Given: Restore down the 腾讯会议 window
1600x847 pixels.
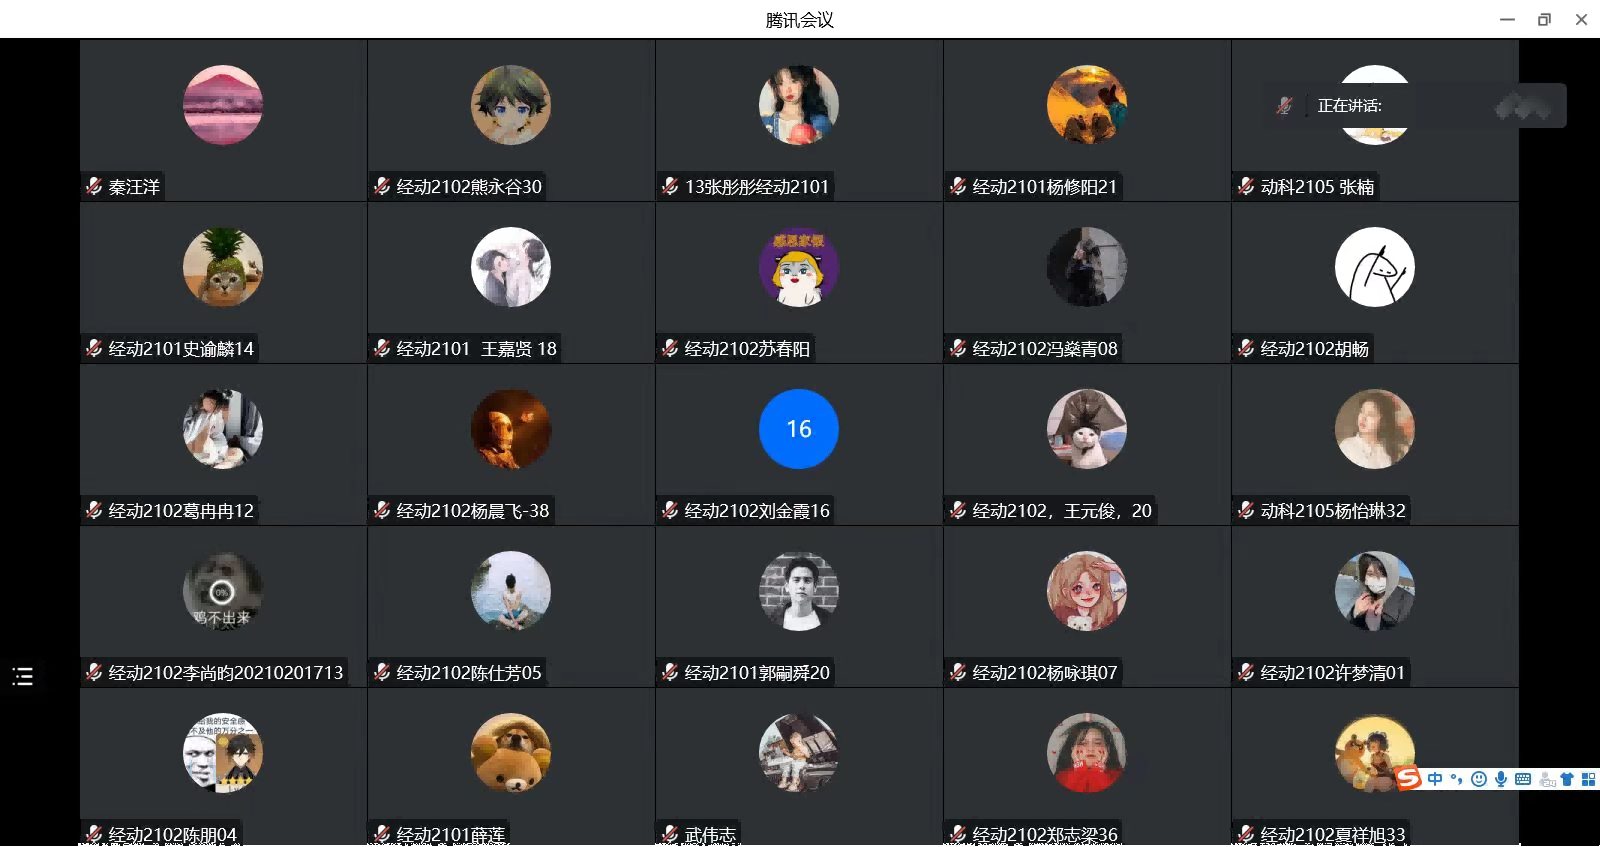Looking at the screenshot, I should coord(1544,19).
